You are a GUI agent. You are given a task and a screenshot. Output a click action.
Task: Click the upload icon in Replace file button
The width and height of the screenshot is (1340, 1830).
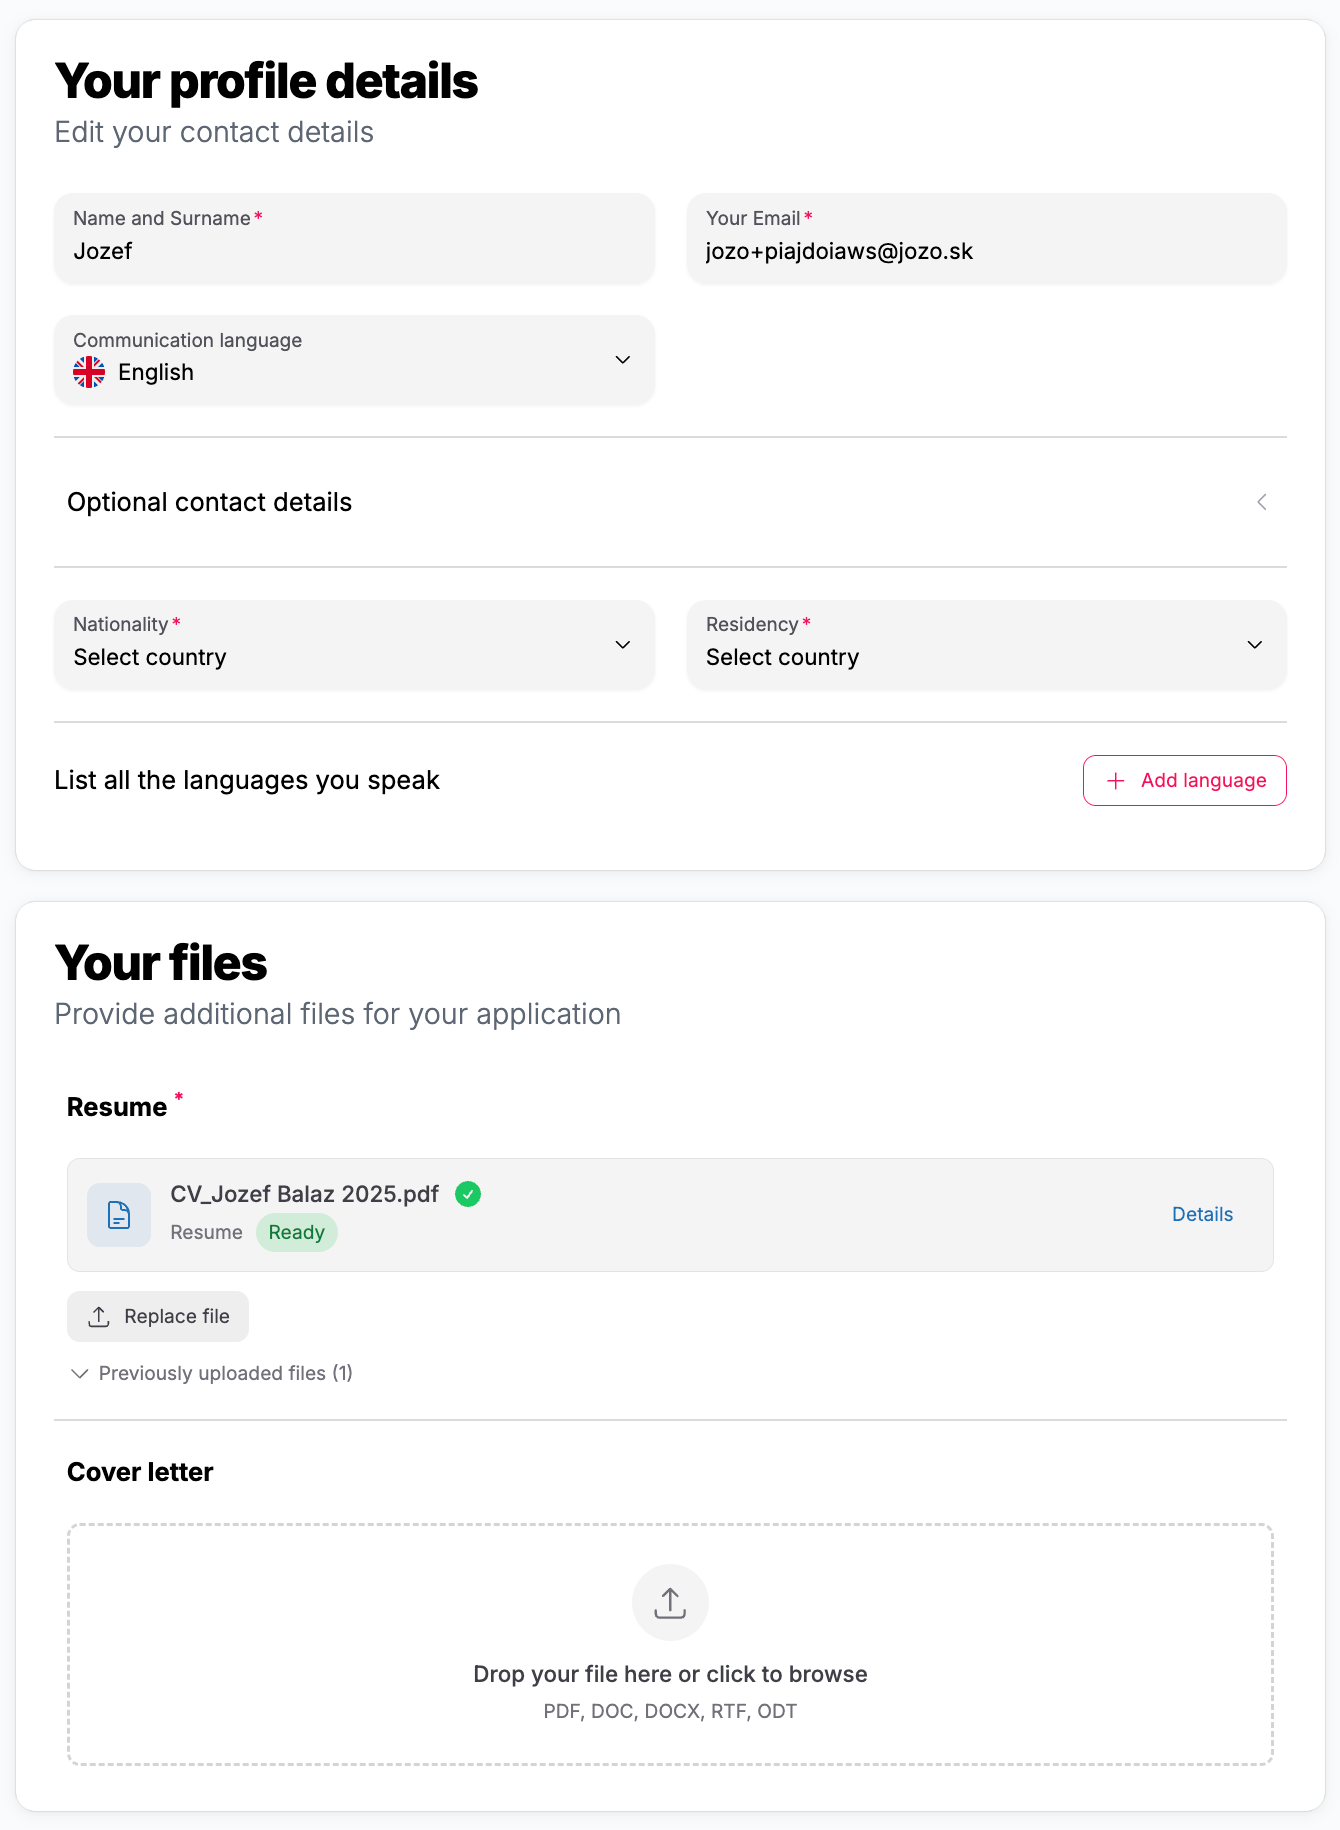pyautogui.click(x=99, y=1317)
